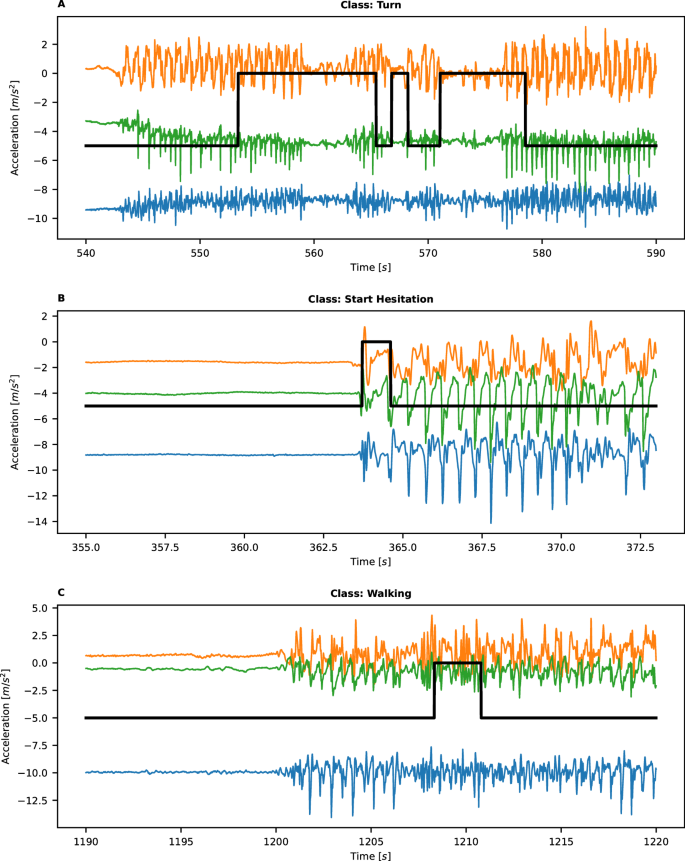The height and width of the screenshot is (861, 685).
Task: Click y-axis tick "−12" in Start Hesitation plot
Action: 38,496
